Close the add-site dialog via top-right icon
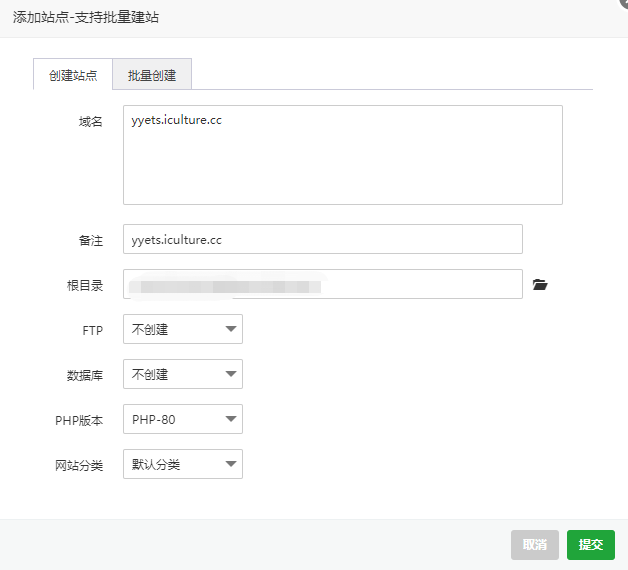Screen dimensions: 628x570 click(x=623, y=3)
